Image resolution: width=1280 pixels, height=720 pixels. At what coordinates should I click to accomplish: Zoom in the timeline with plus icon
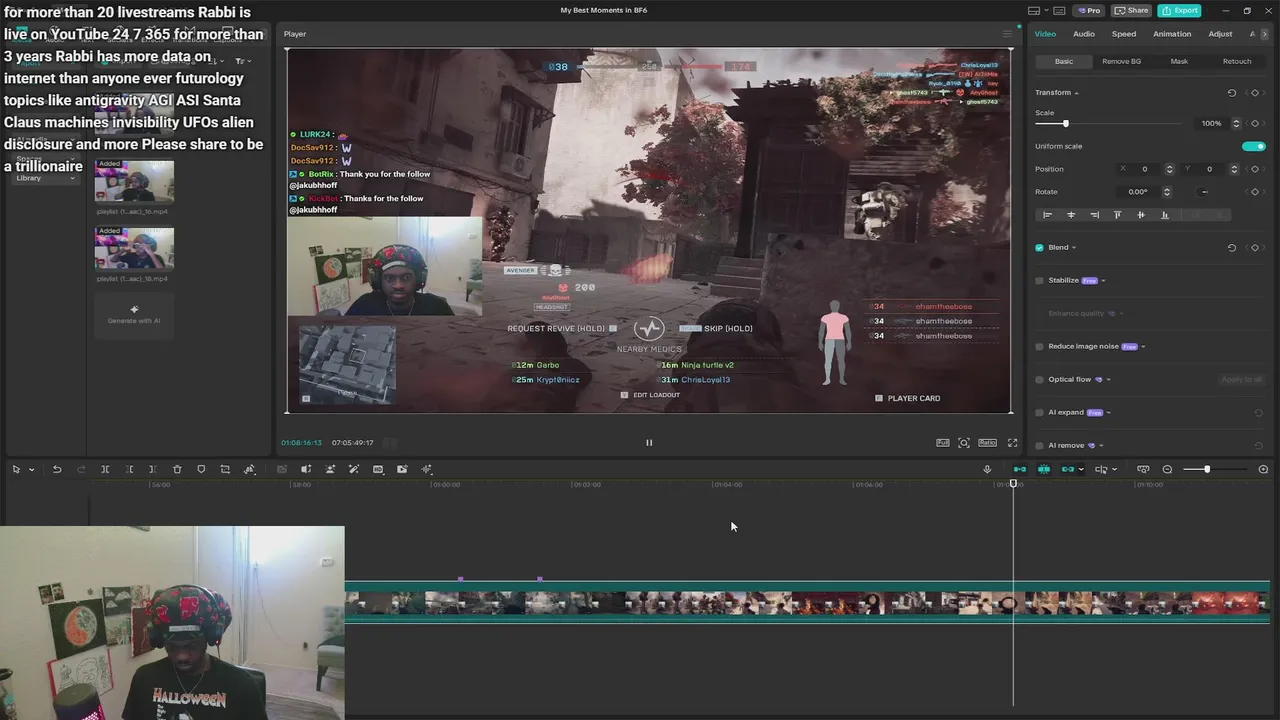pos(1263,469)
